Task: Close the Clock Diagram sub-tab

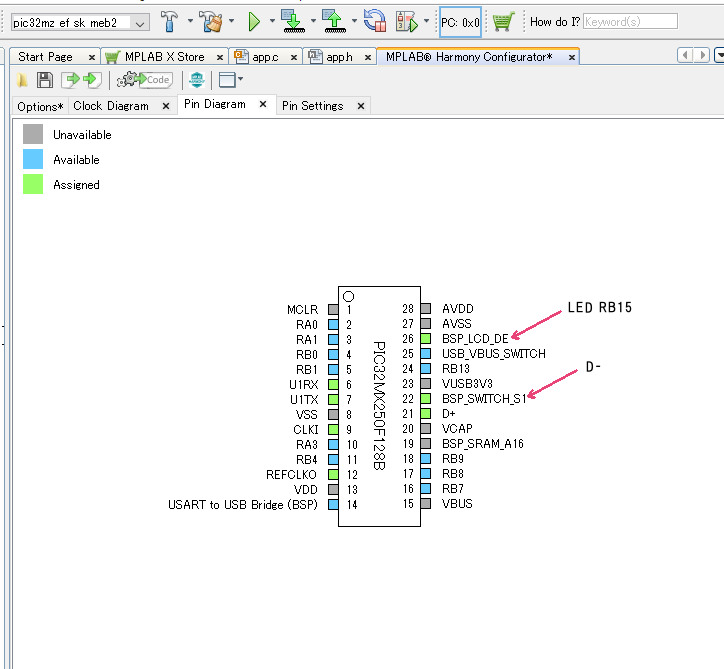Action: point(166,106)
